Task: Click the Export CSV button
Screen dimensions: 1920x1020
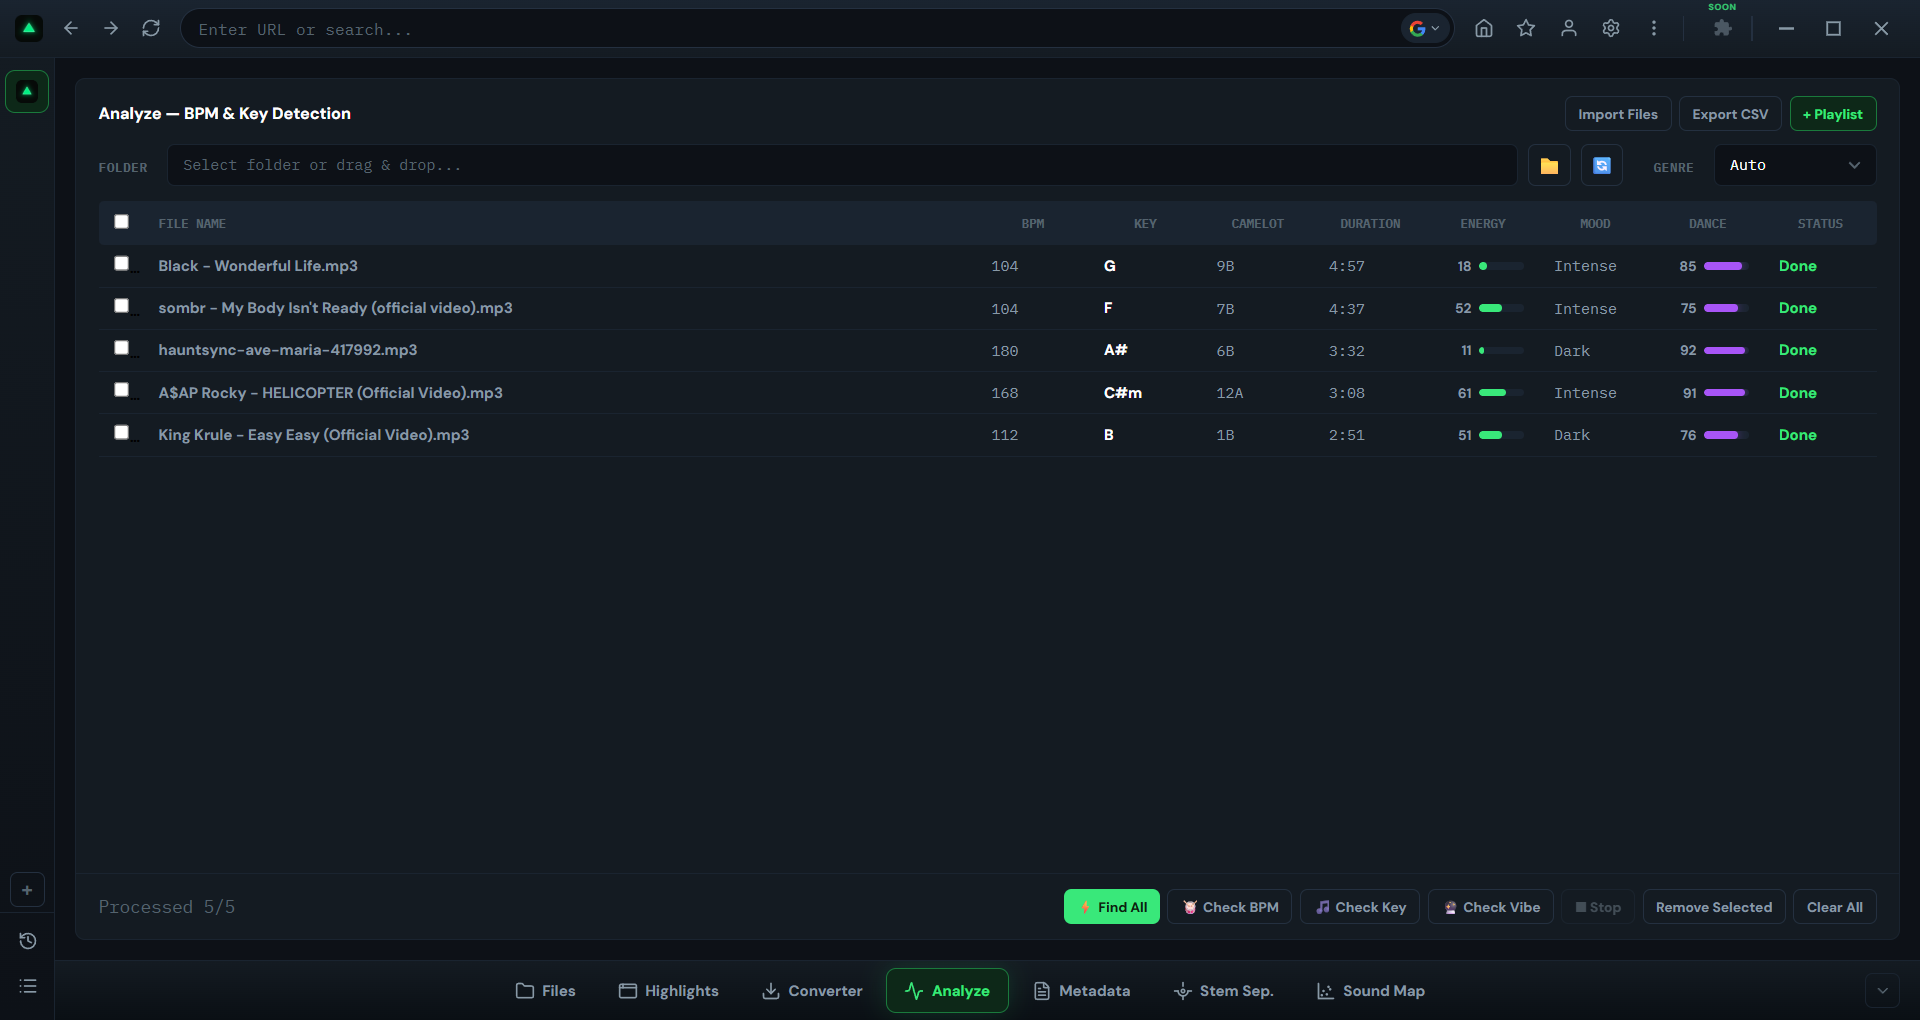Action: [x=1730, y=114]
